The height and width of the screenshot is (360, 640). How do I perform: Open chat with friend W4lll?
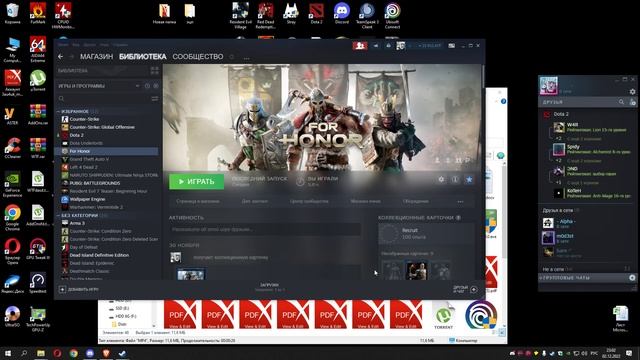(592, 127)
